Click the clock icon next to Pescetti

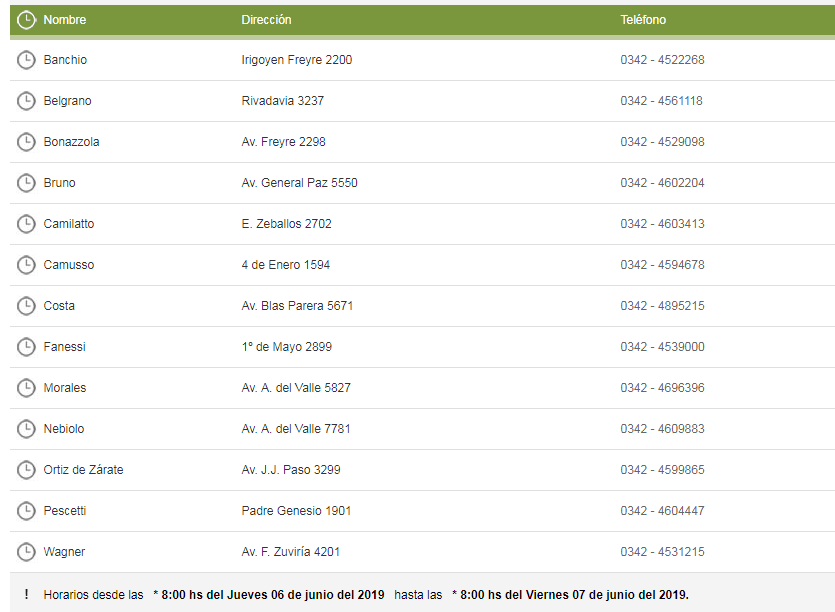(26, 511)
